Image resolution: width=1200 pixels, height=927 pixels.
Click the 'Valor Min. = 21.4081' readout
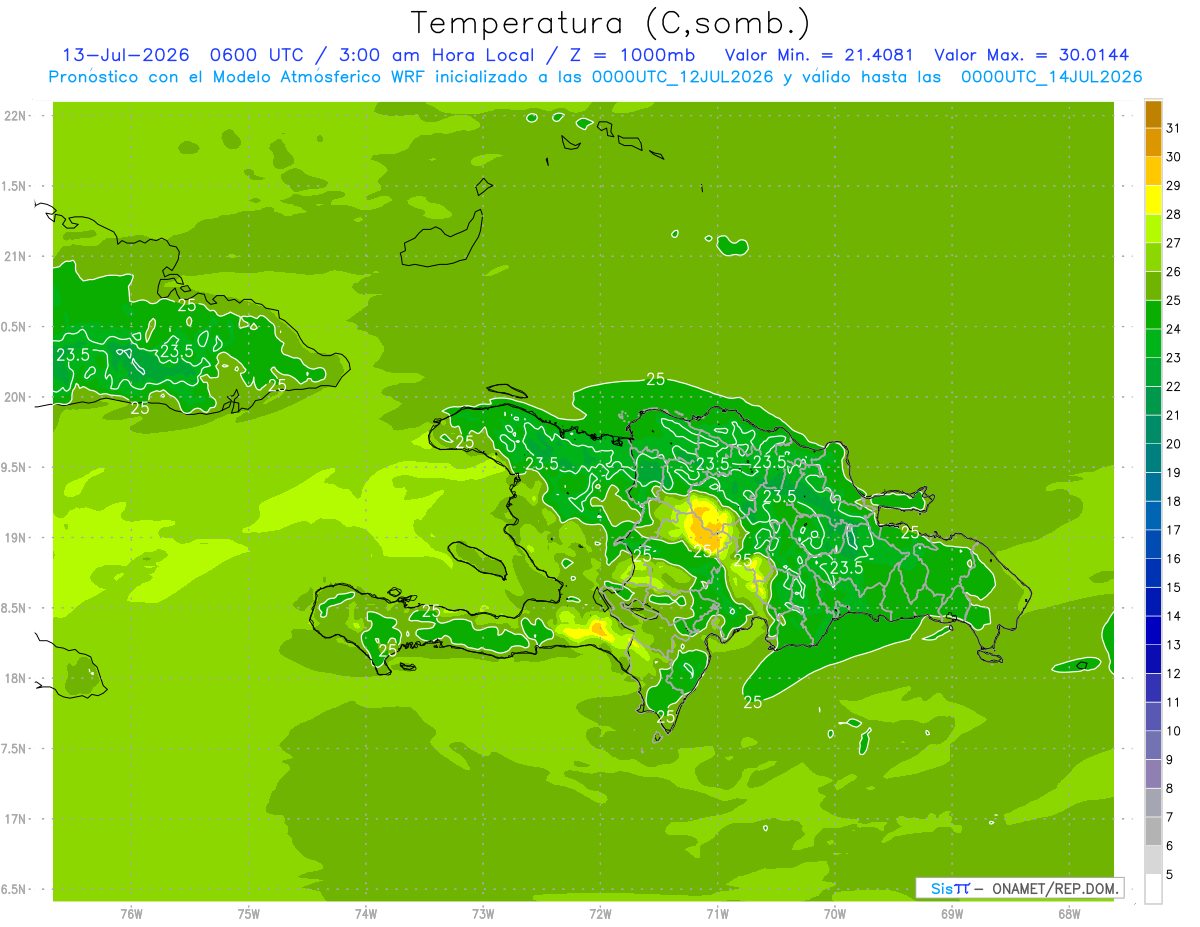pos(818,54)
